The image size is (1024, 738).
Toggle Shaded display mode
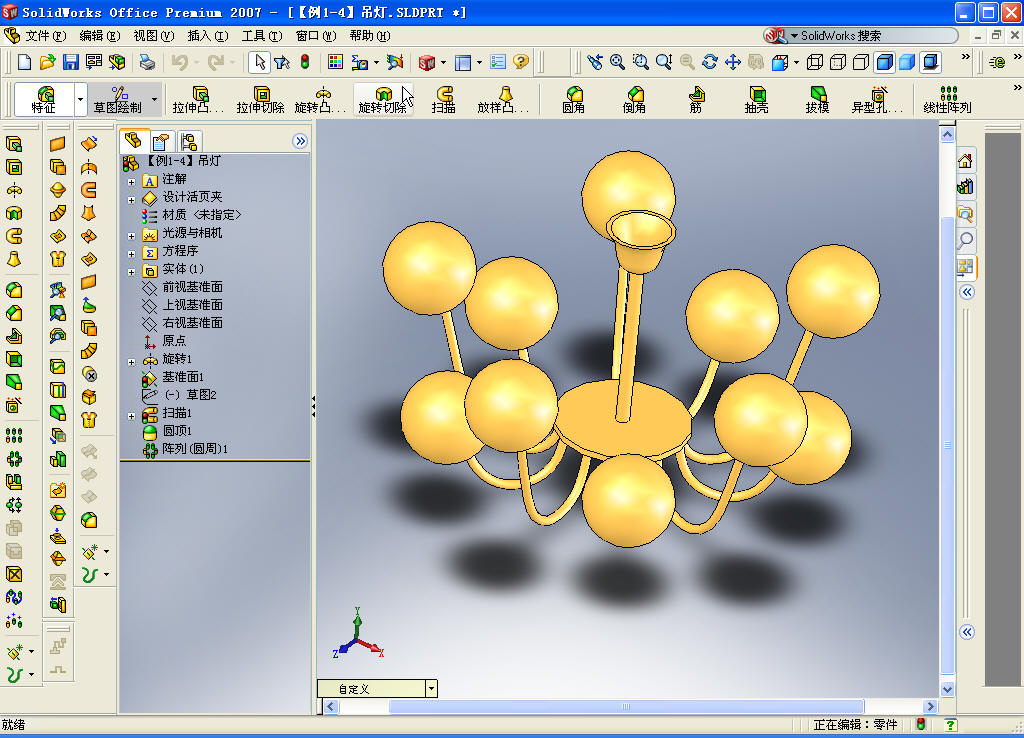(907, 62)
